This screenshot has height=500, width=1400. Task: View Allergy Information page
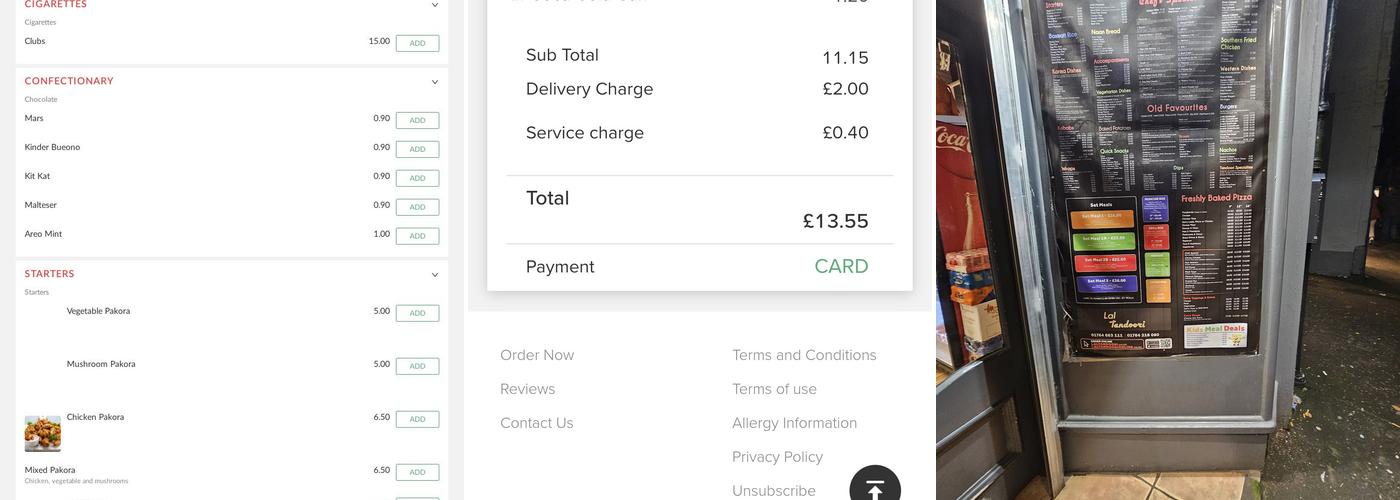tap(794, 423)
